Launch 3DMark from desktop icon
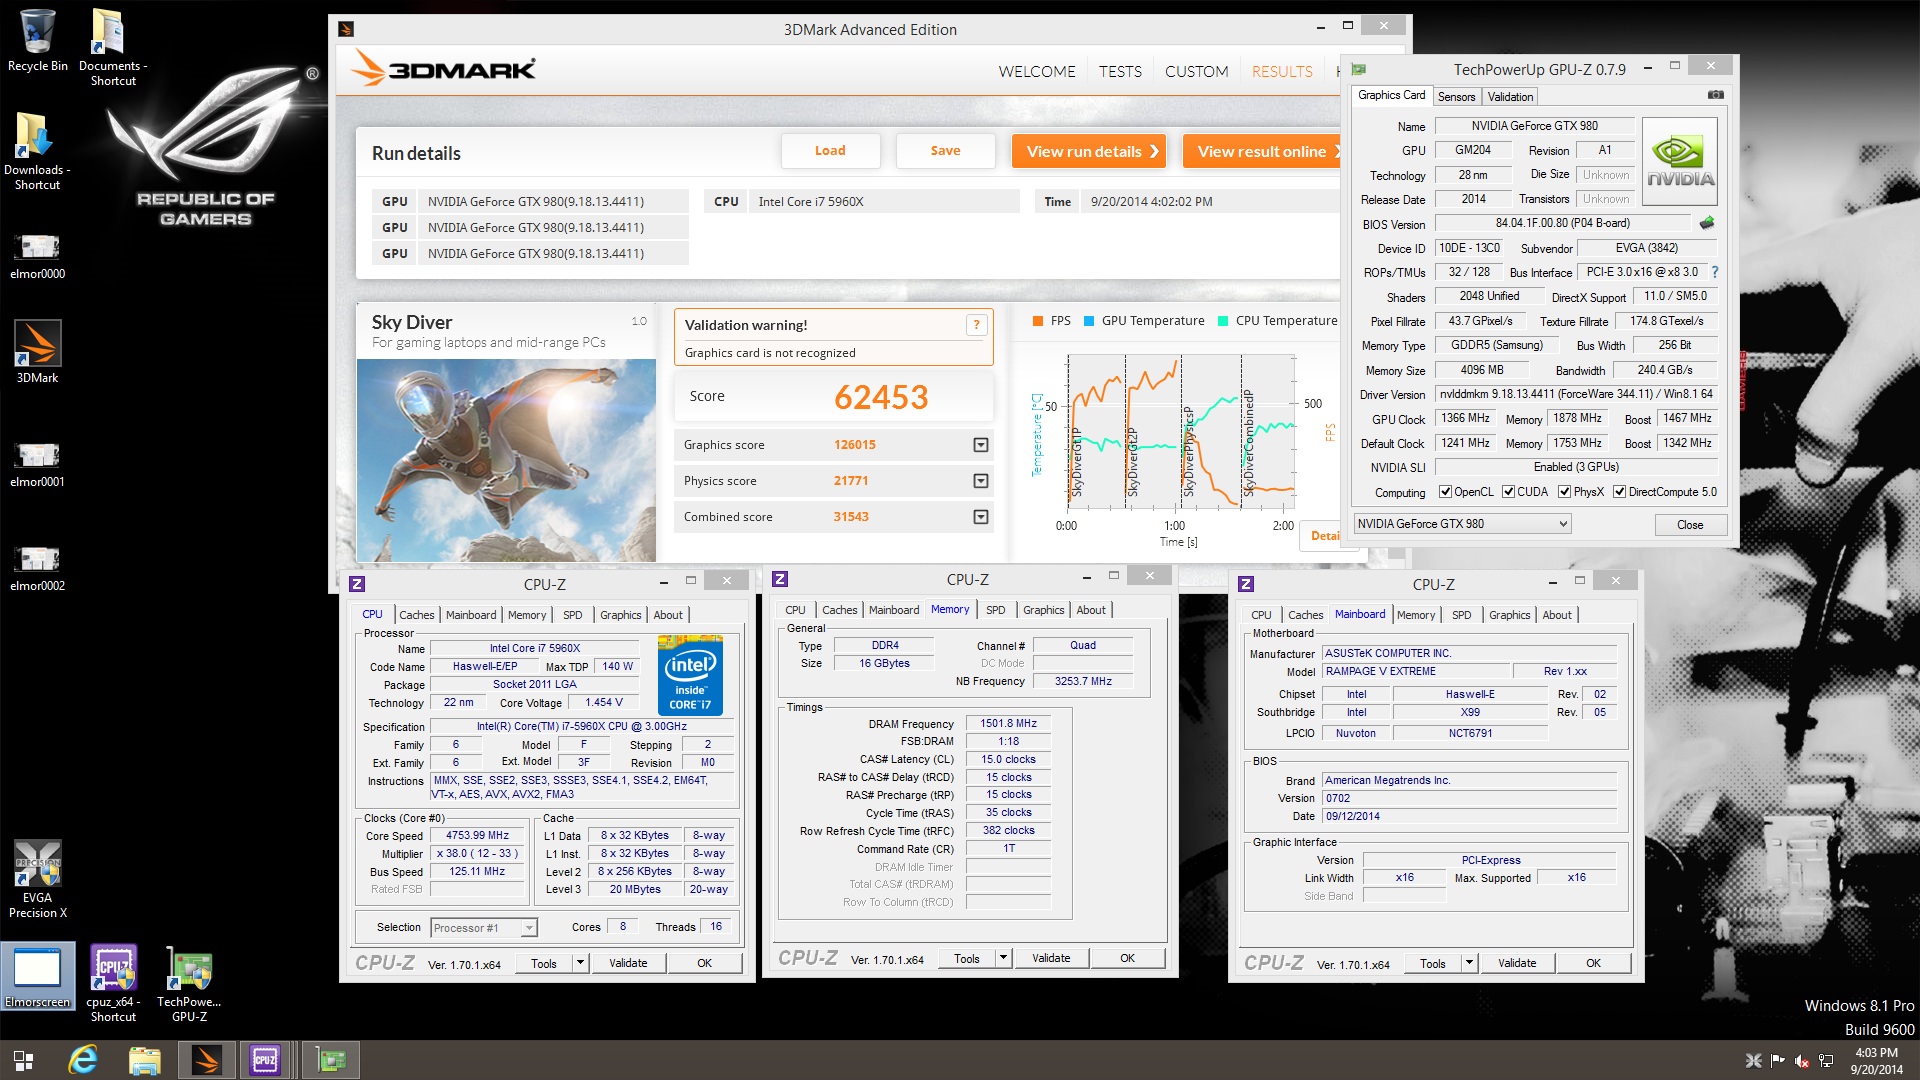This screenshot has height=1080, width=1920. pyautogui.click(x=37, y=352)
